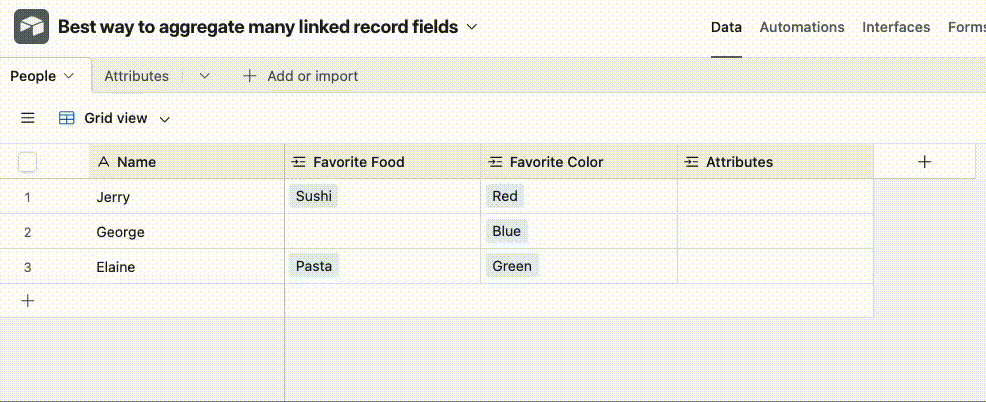Screen dimensions: 986x402
Task: Click the Favorite Food linked-record field icon
Action: [x=299, y=162]
